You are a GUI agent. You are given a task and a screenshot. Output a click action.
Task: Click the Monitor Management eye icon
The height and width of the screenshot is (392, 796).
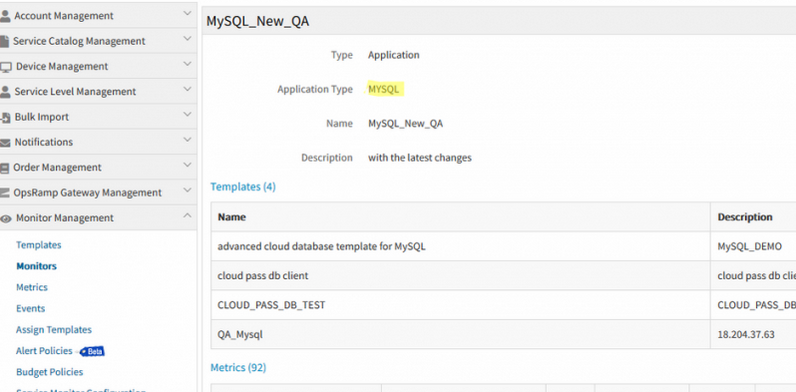pyautogui.click(x=6, y=218)
